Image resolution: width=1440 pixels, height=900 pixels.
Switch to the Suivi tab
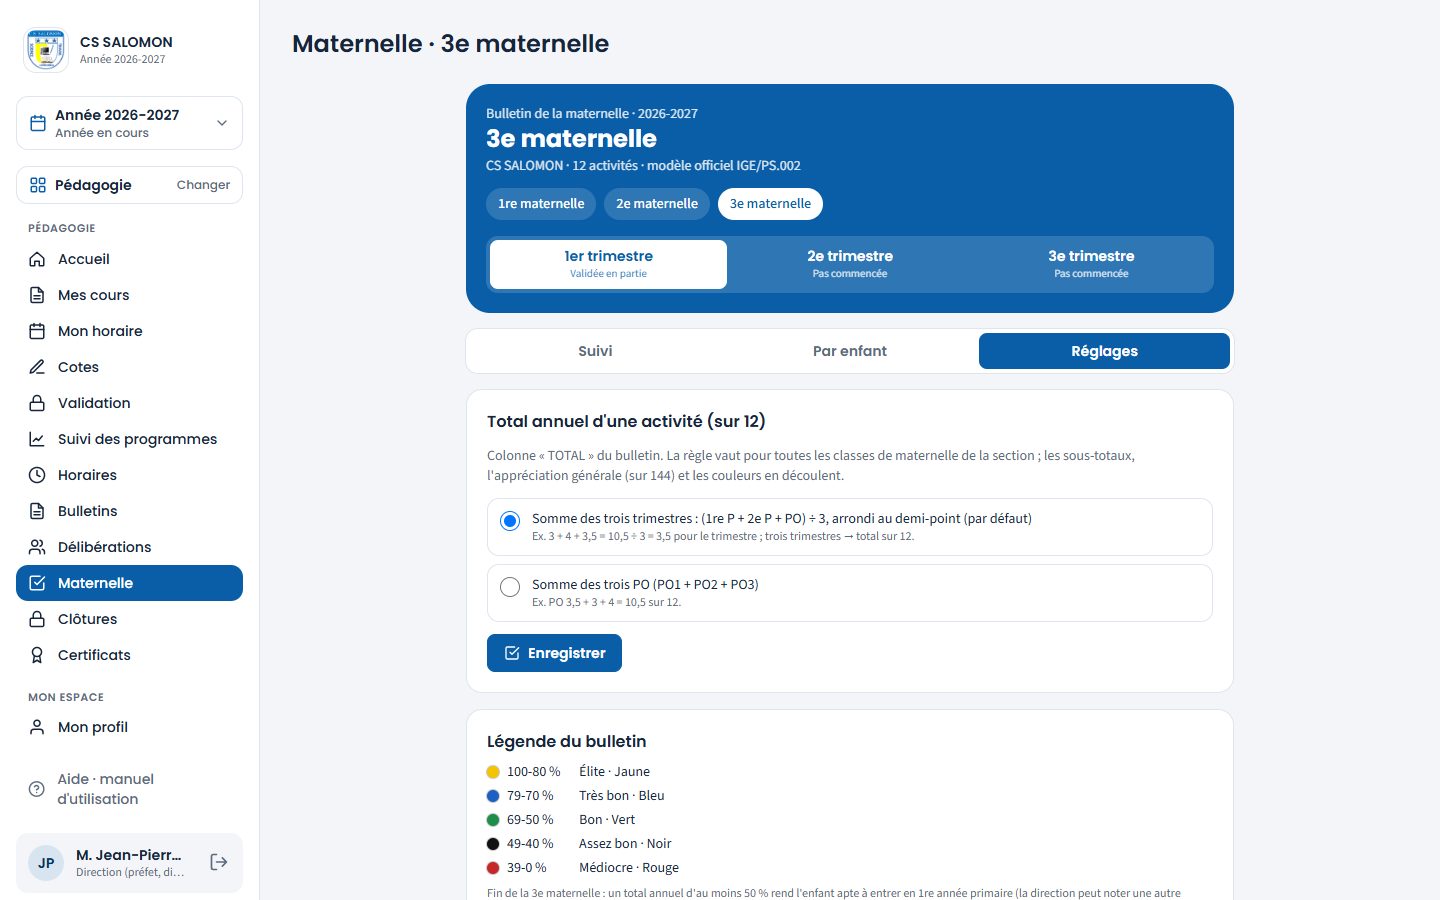click(595, 351)
